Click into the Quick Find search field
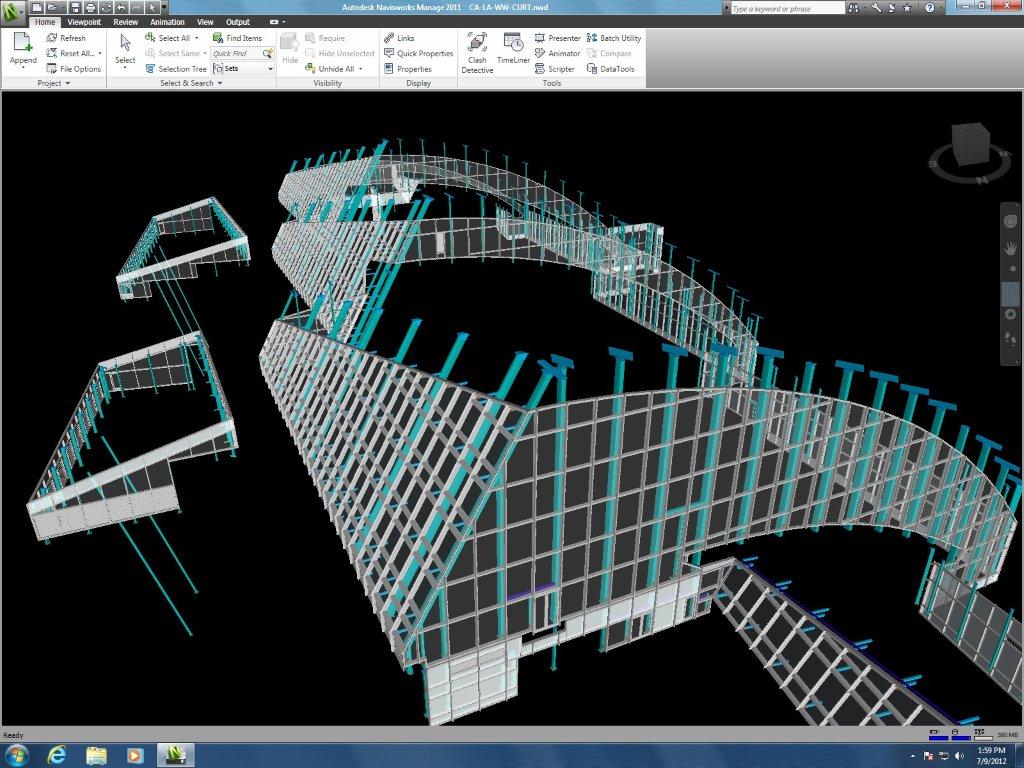Viewport: 1024px width, 768px height. point(237,54)
